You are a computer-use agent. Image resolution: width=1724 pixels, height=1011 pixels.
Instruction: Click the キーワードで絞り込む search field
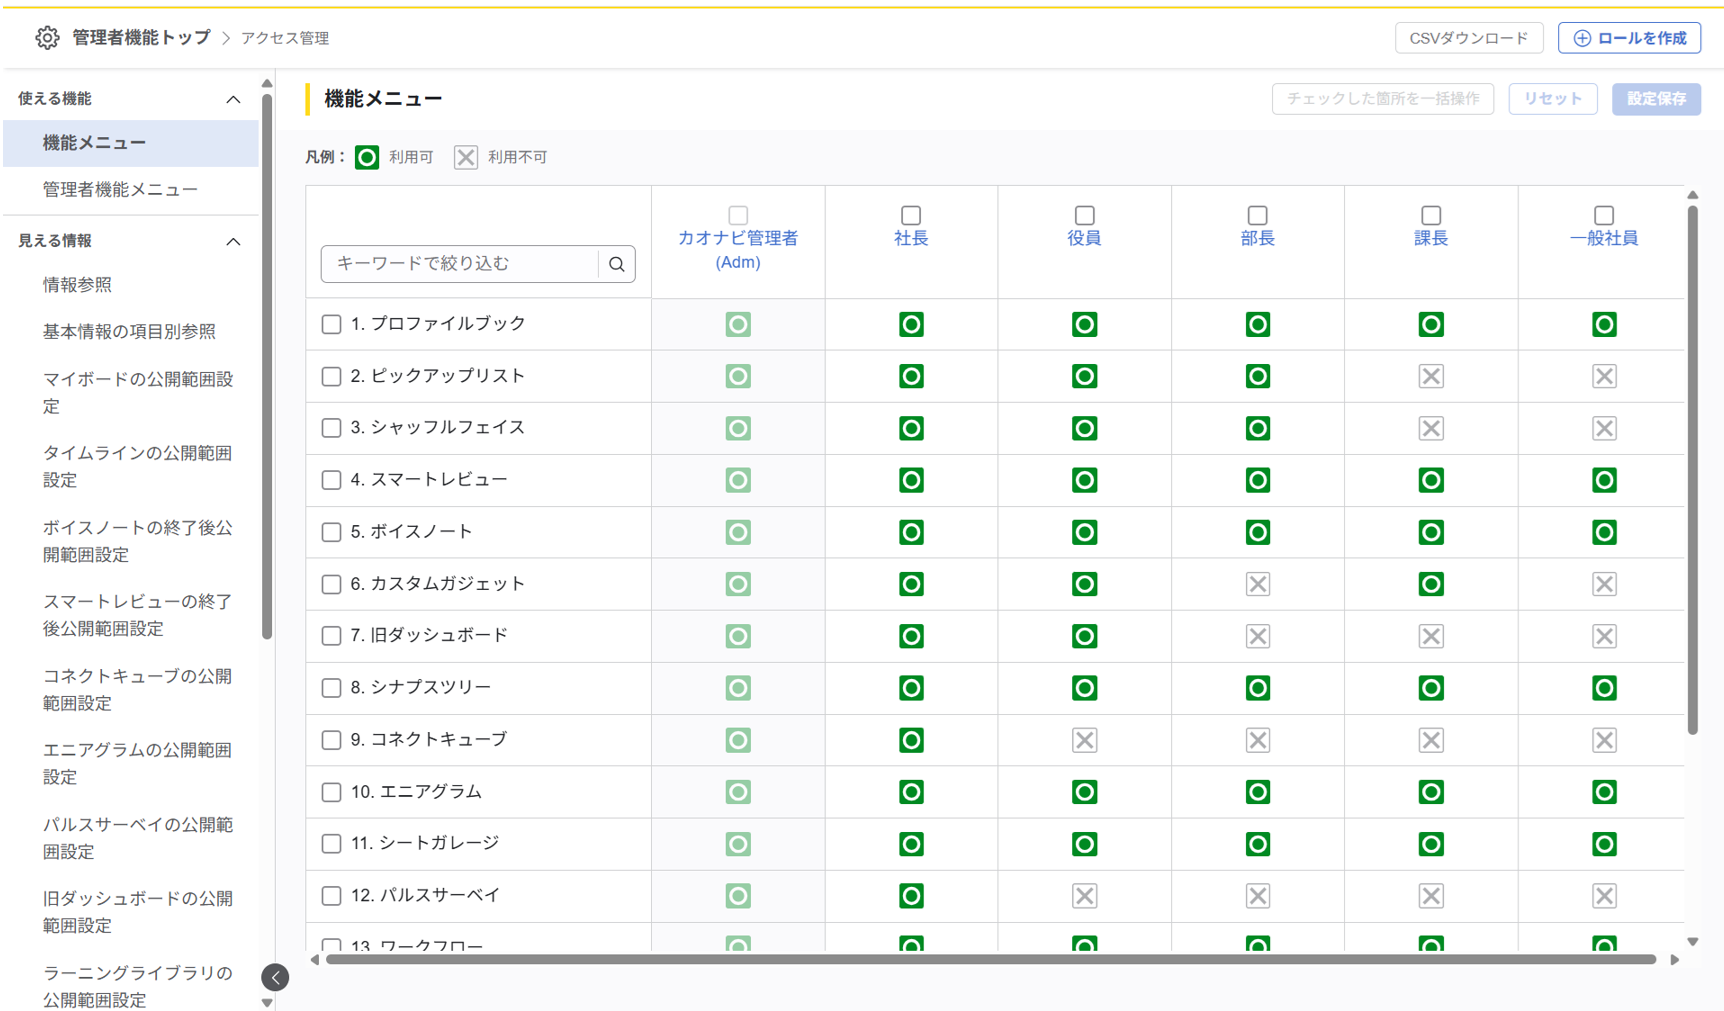(x=460, y=264)
